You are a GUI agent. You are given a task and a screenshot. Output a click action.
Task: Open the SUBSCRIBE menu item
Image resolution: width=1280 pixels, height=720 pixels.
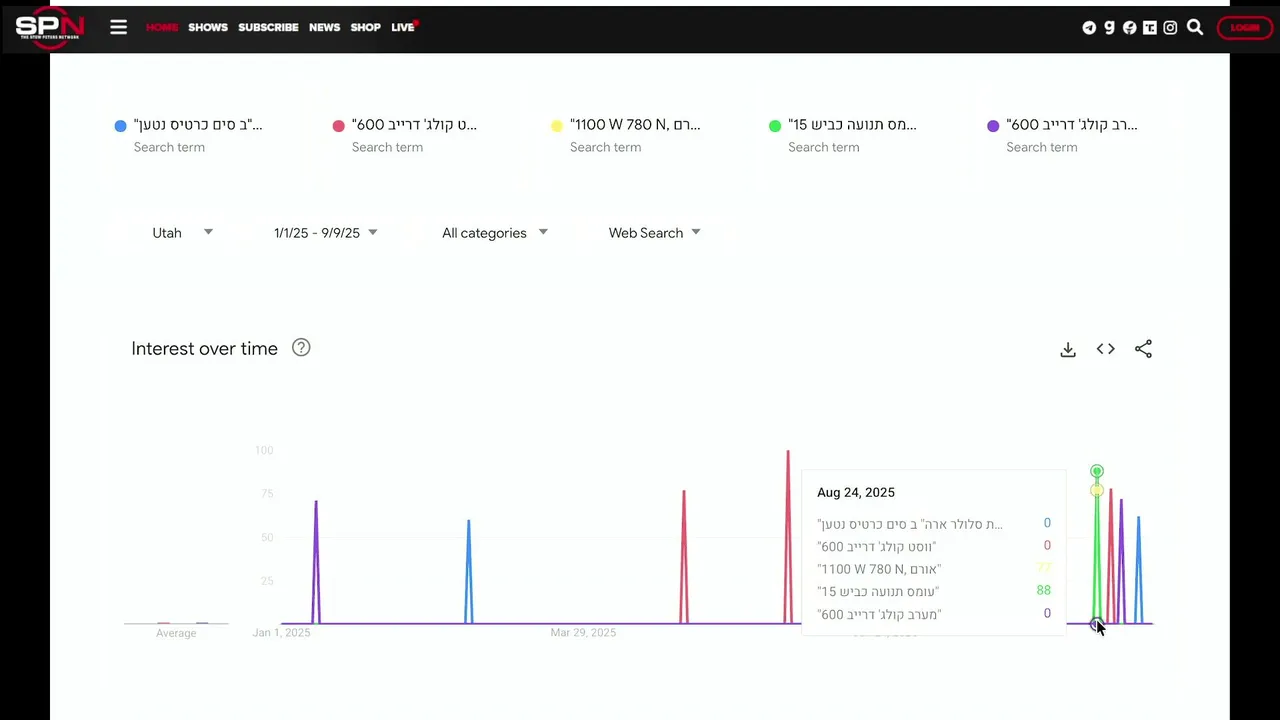[x=268, y=27]
